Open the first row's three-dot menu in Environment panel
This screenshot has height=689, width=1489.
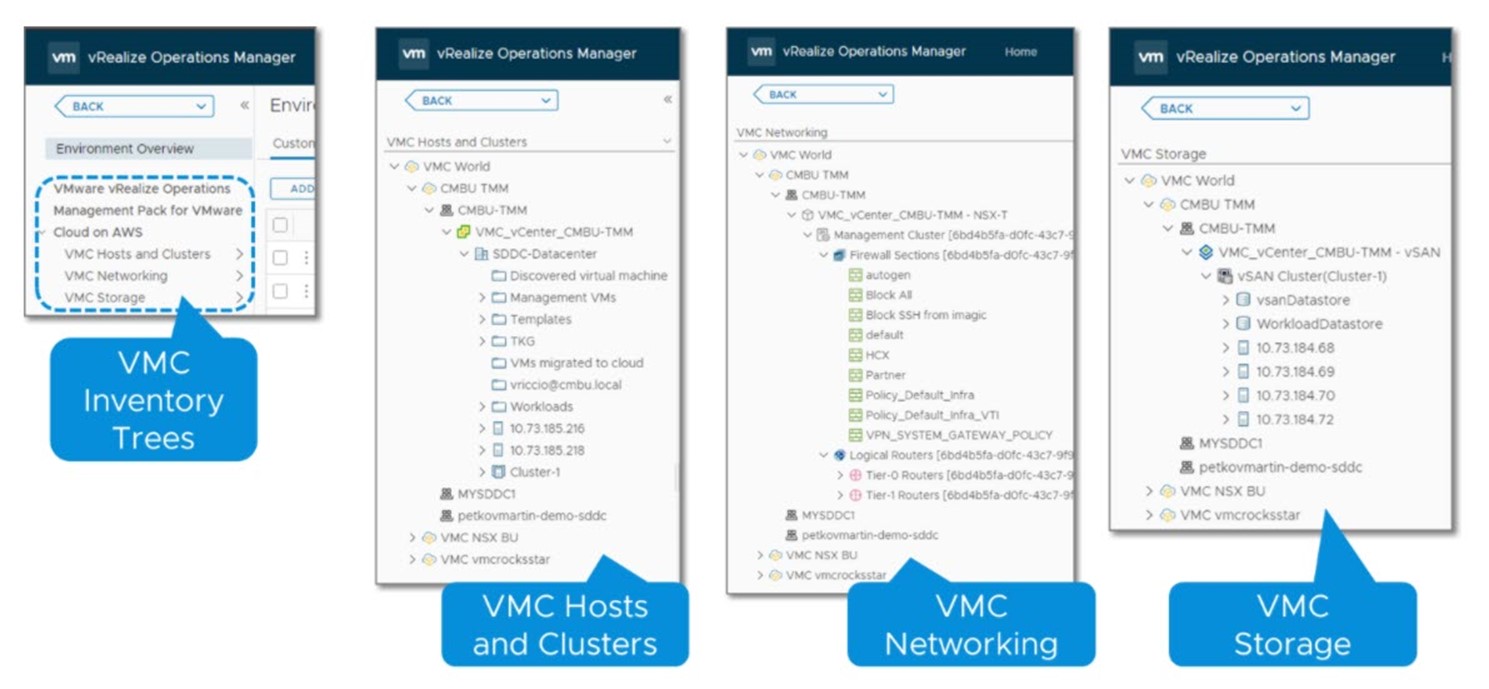click(306, 258)
